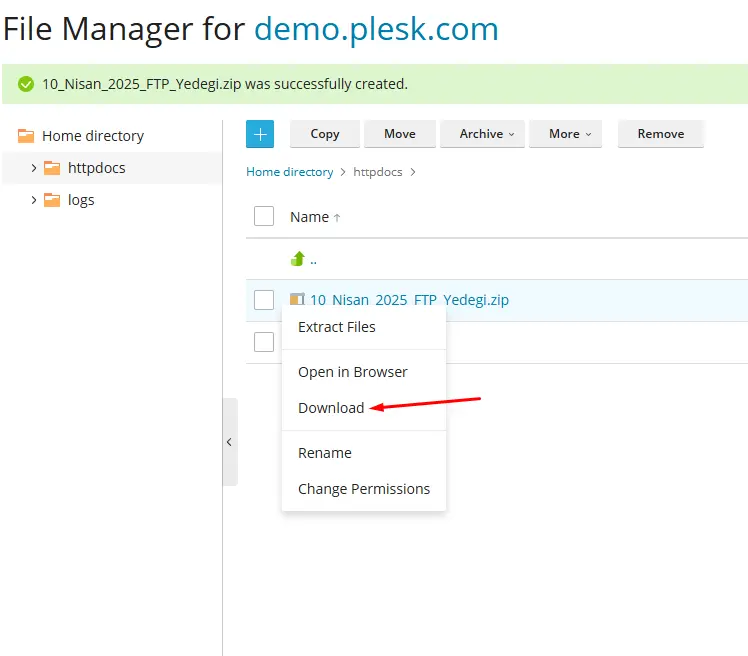
Task: Select the logs folder in the tree
Action: pos(81,200)
